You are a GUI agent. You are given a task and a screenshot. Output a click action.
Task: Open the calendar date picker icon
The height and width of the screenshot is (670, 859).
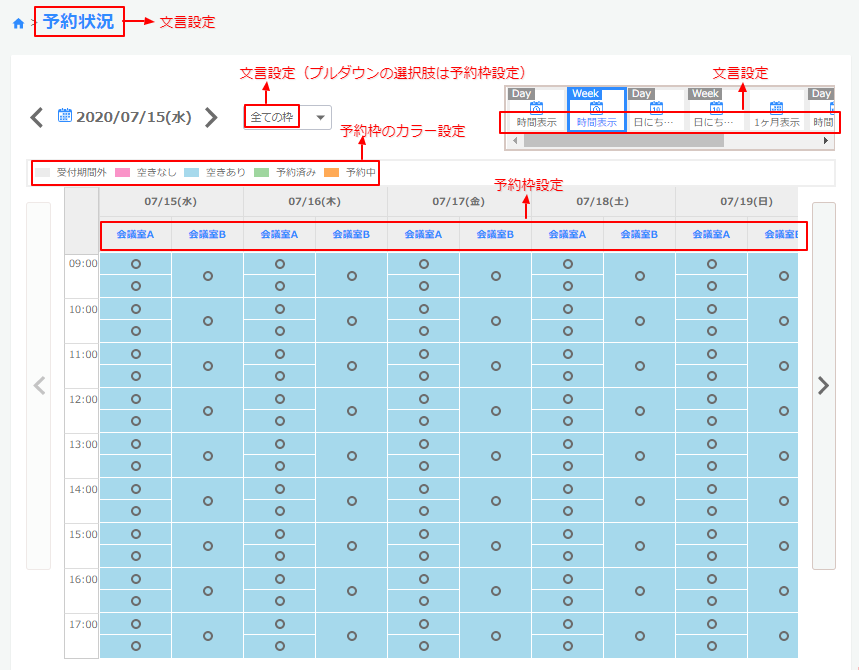pyautogui.click(x=65, y=116)
